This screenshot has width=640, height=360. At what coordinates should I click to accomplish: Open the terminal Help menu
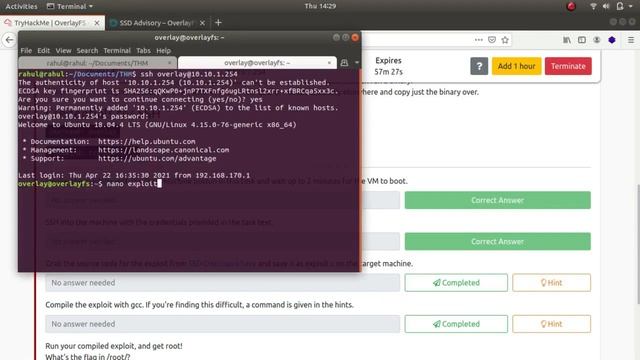pos(163,51)
